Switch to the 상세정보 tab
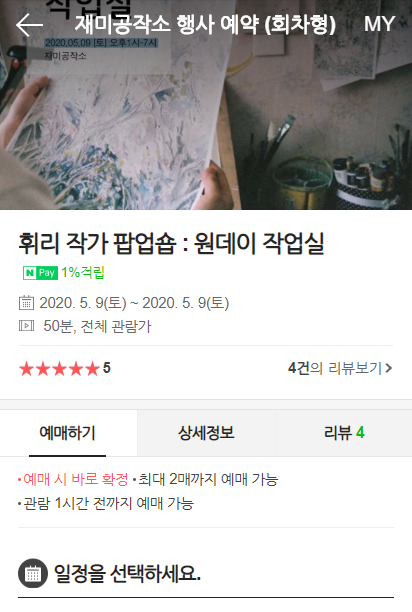412x612 pixels. point(206,433)
